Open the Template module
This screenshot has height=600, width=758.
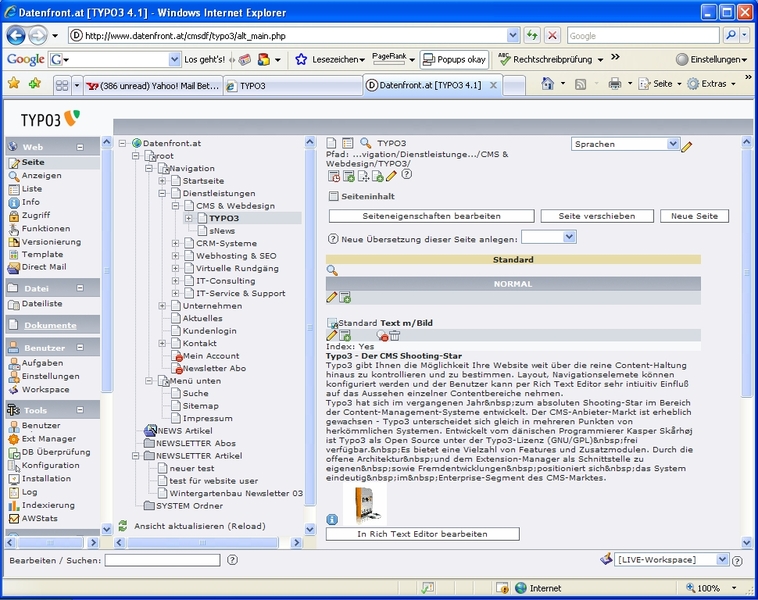42,254
